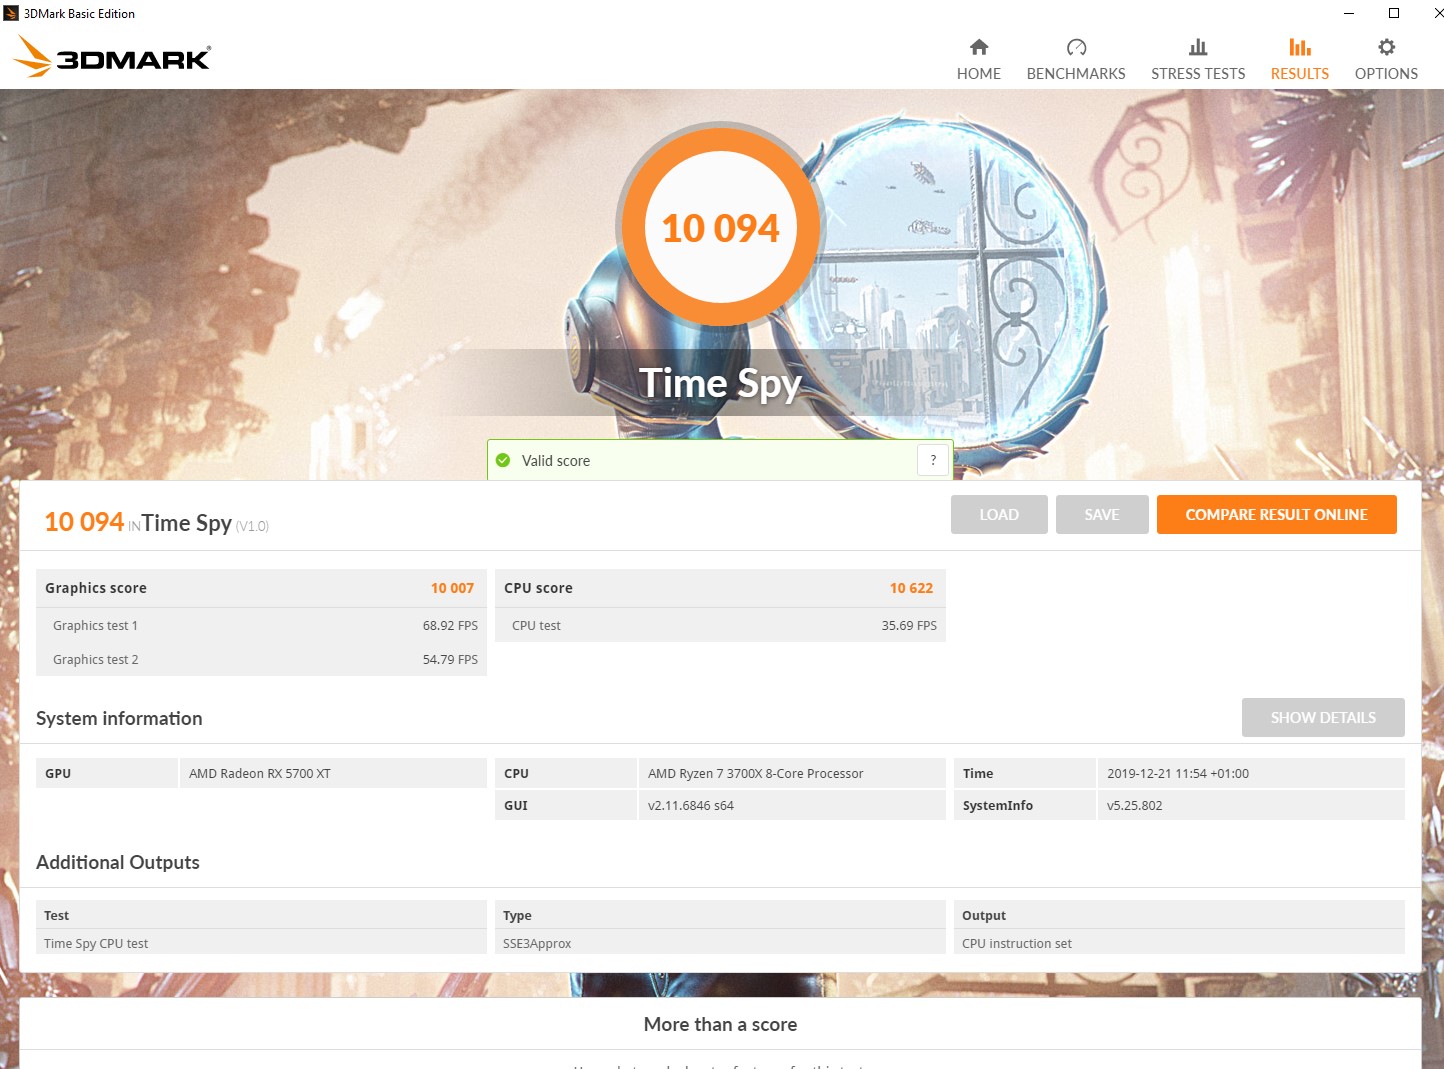1444x1069 pixels.
Task: Click the SSE3Approx type cell
Action: (x=720, y=943)
